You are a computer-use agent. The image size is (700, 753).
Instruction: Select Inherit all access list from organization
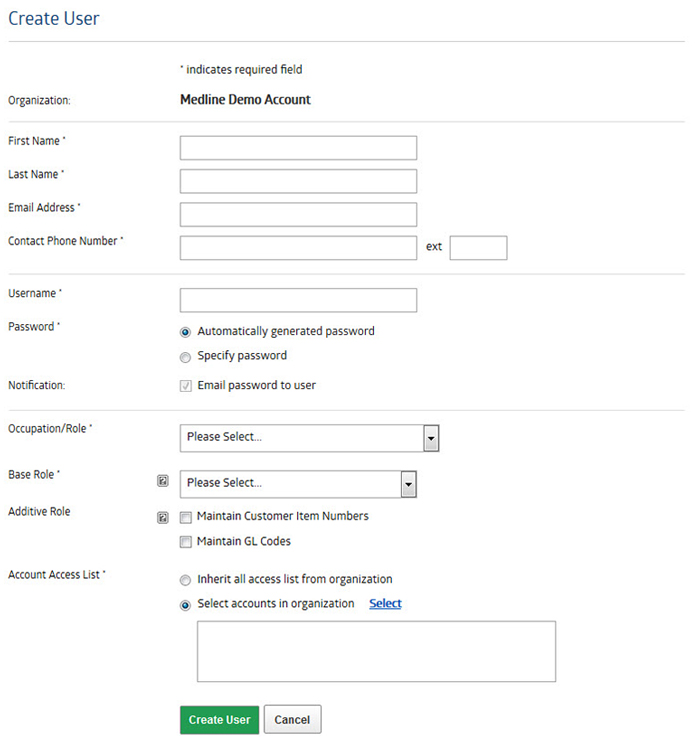185,580
